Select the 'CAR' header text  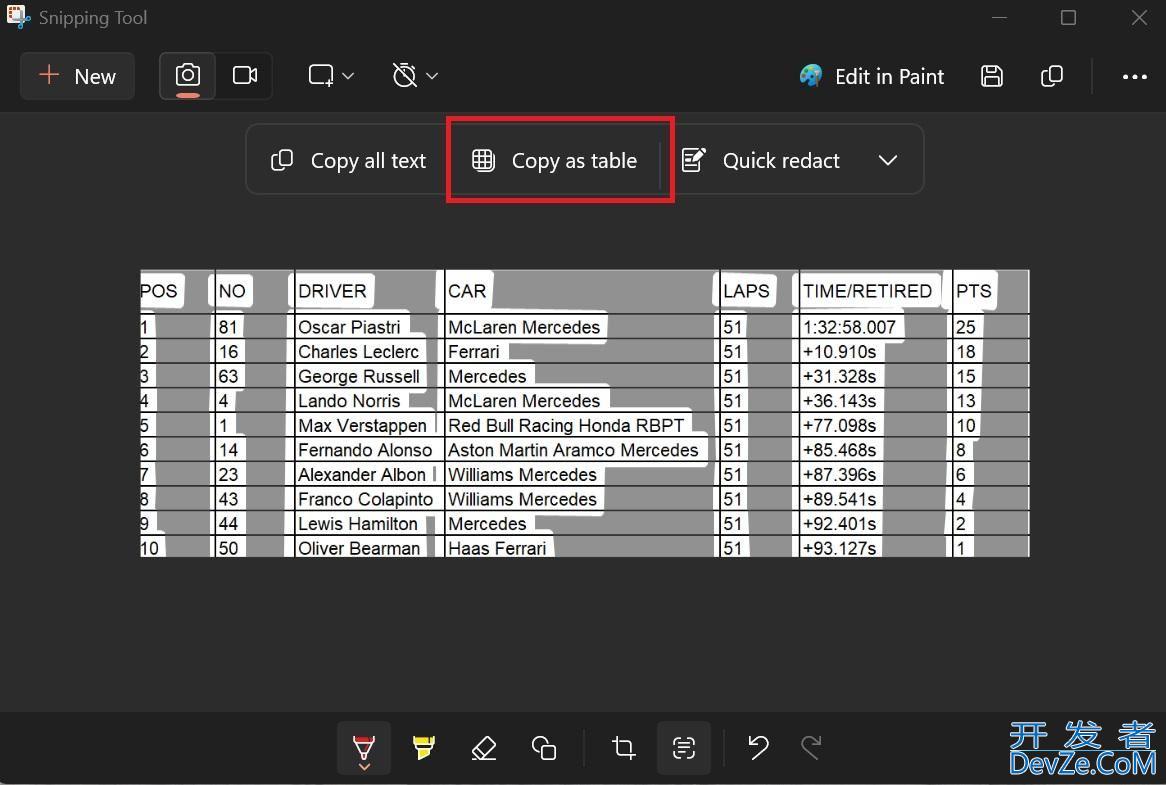pos(467,291)
